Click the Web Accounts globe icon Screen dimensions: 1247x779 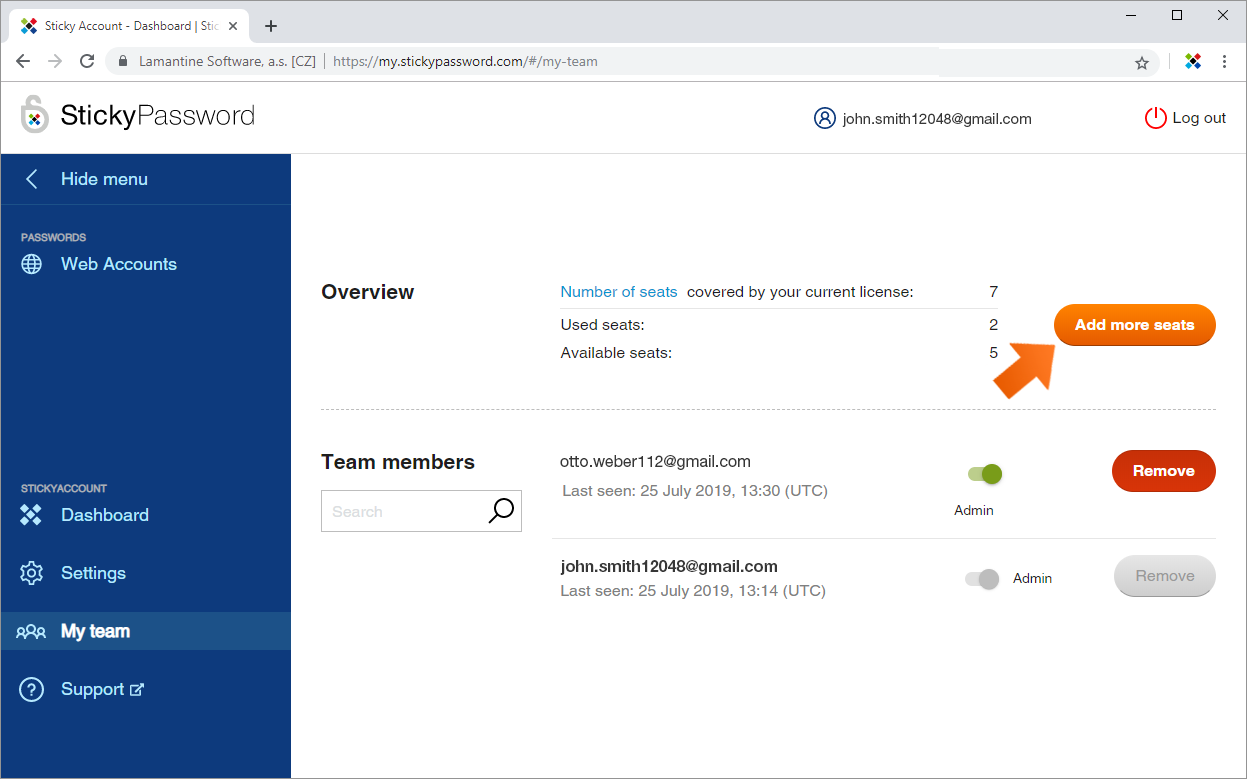[x=32, y=264]
